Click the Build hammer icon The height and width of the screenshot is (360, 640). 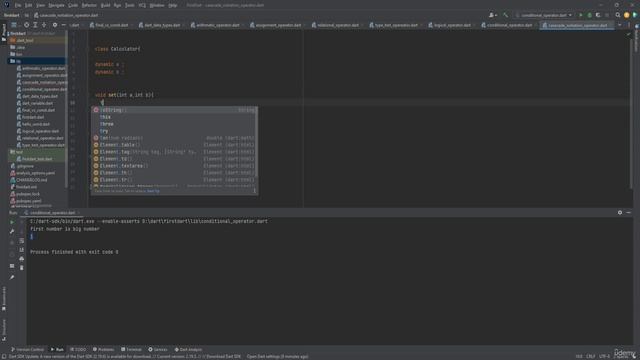click(505, 15)
